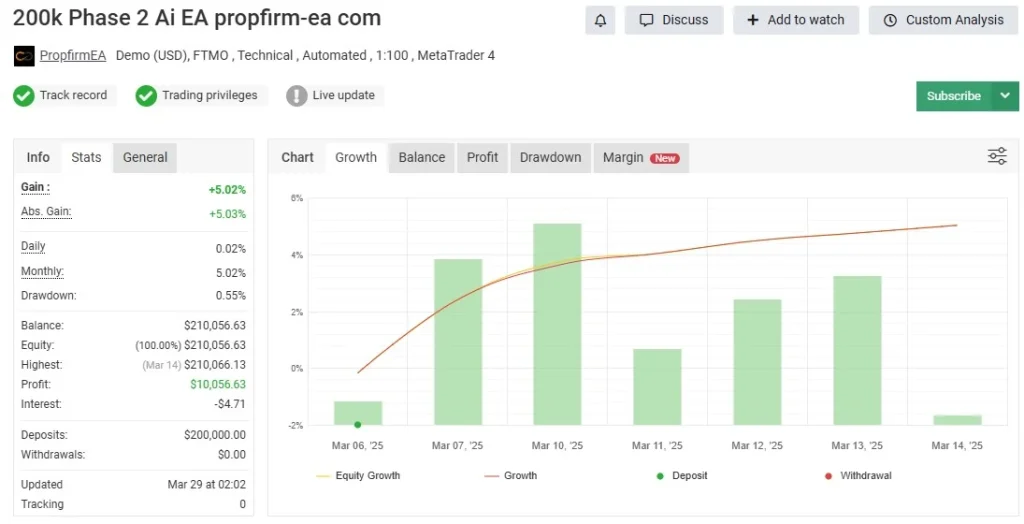Image resolution: width=1024 pixels, height=524 pixels.
Task: Click the +5.02% gain value
Action: [x=227, y=190]
